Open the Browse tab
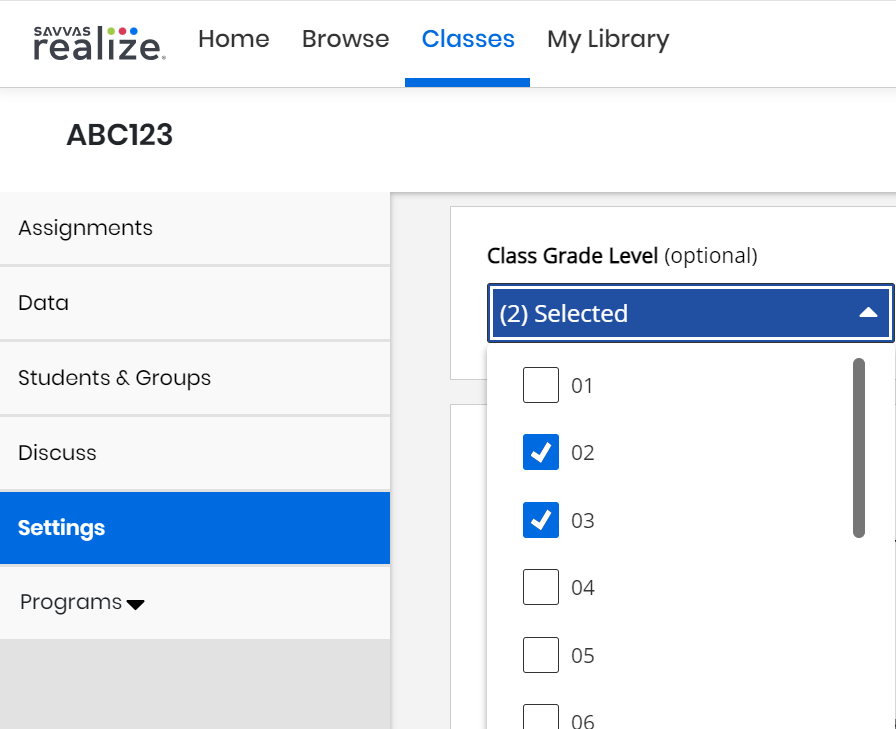 (345, 39)
